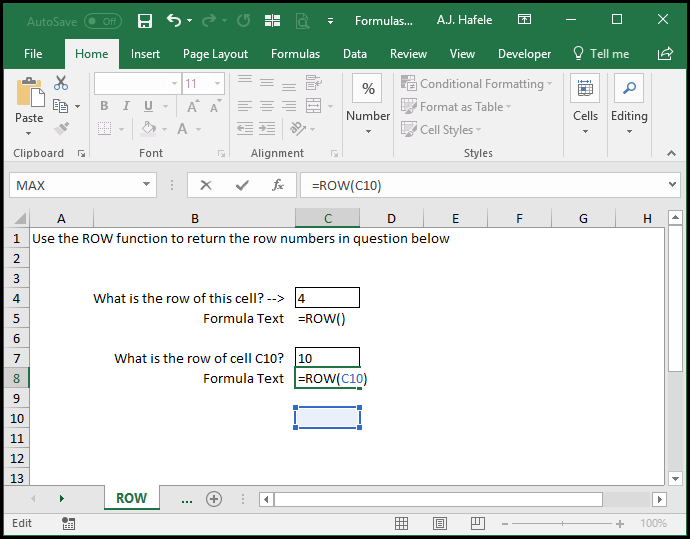
Task: Open the Customize Quick Access Toolbar arrow
Action: pyautogui.click(x=330, y=21)
